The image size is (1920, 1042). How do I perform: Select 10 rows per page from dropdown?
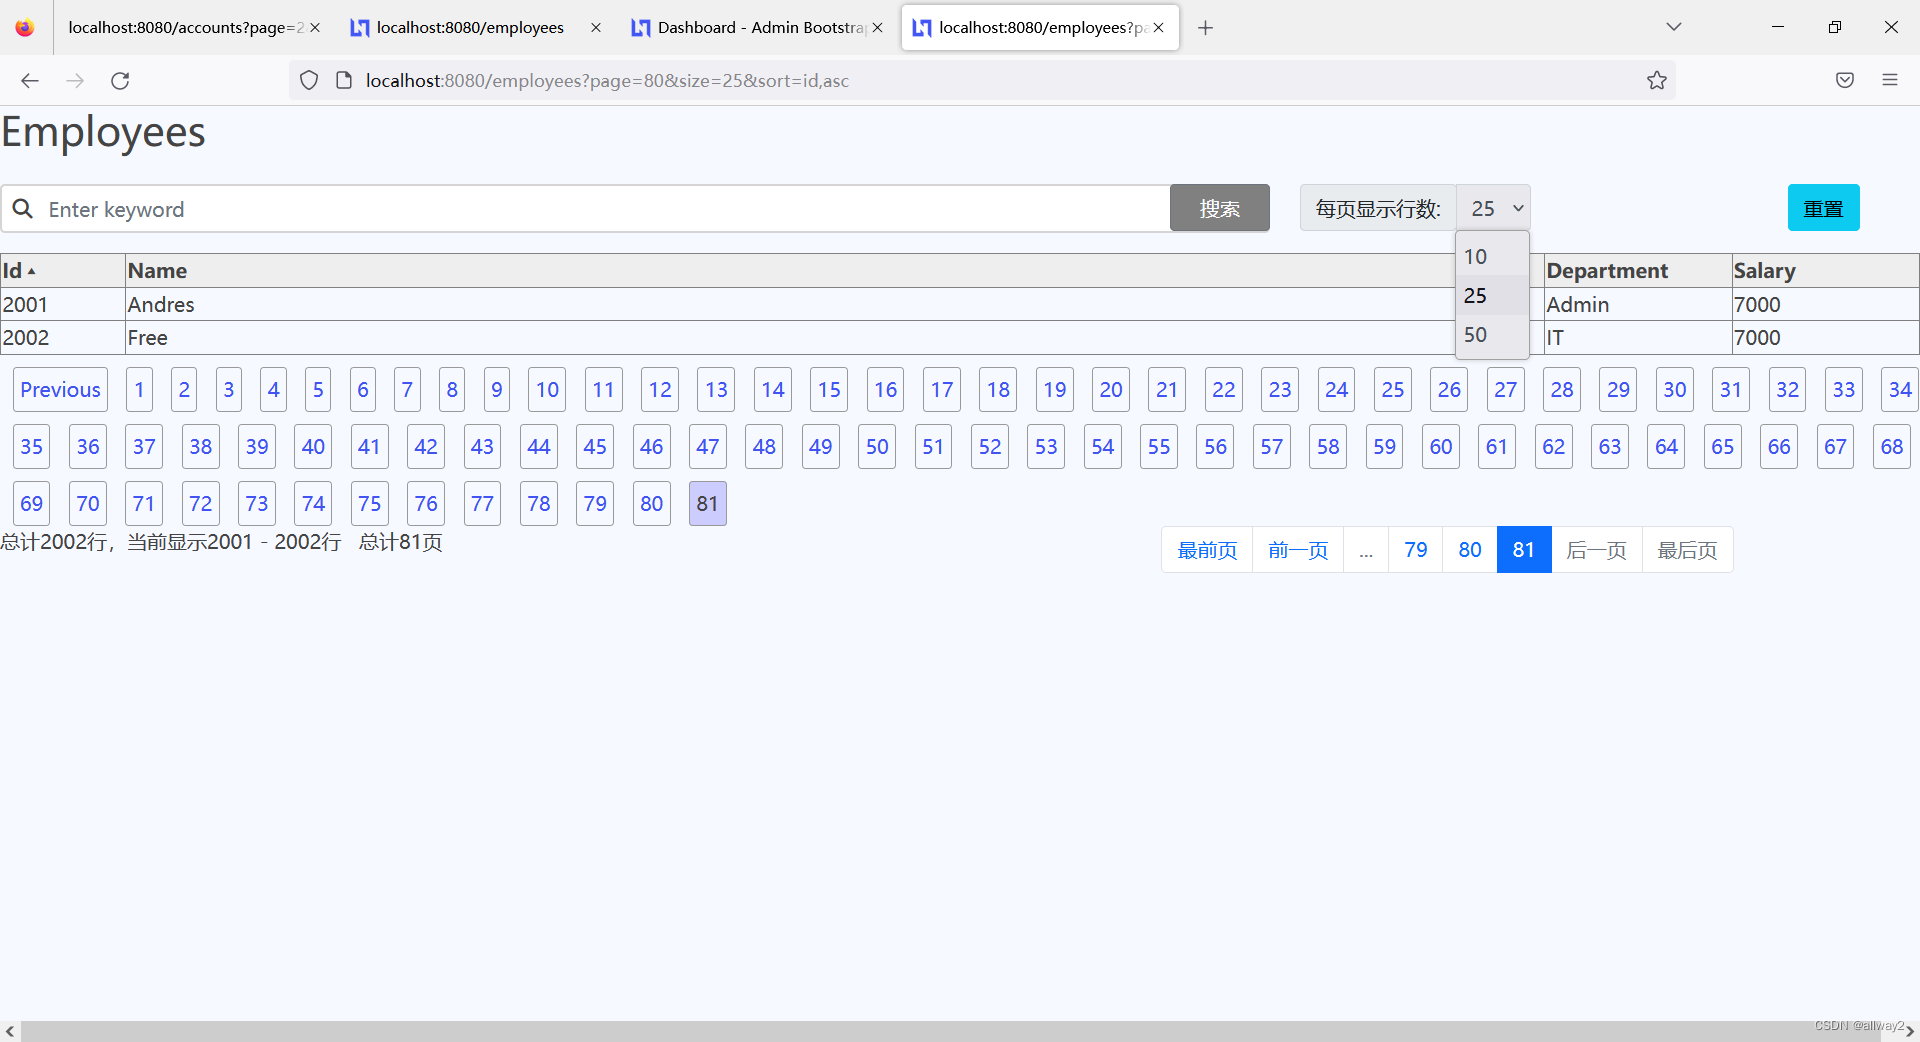click(x=1477, y=257)
